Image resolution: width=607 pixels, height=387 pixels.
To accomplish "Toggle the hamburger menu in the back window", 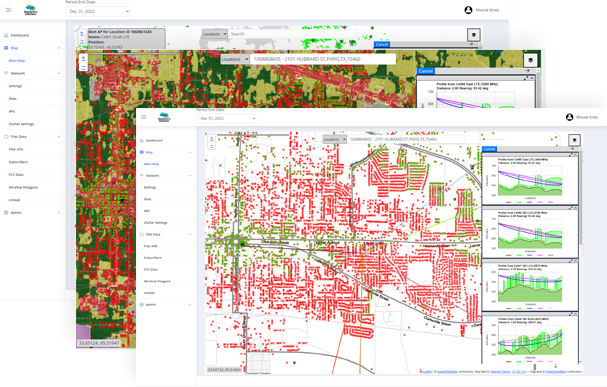I will 8,10.
